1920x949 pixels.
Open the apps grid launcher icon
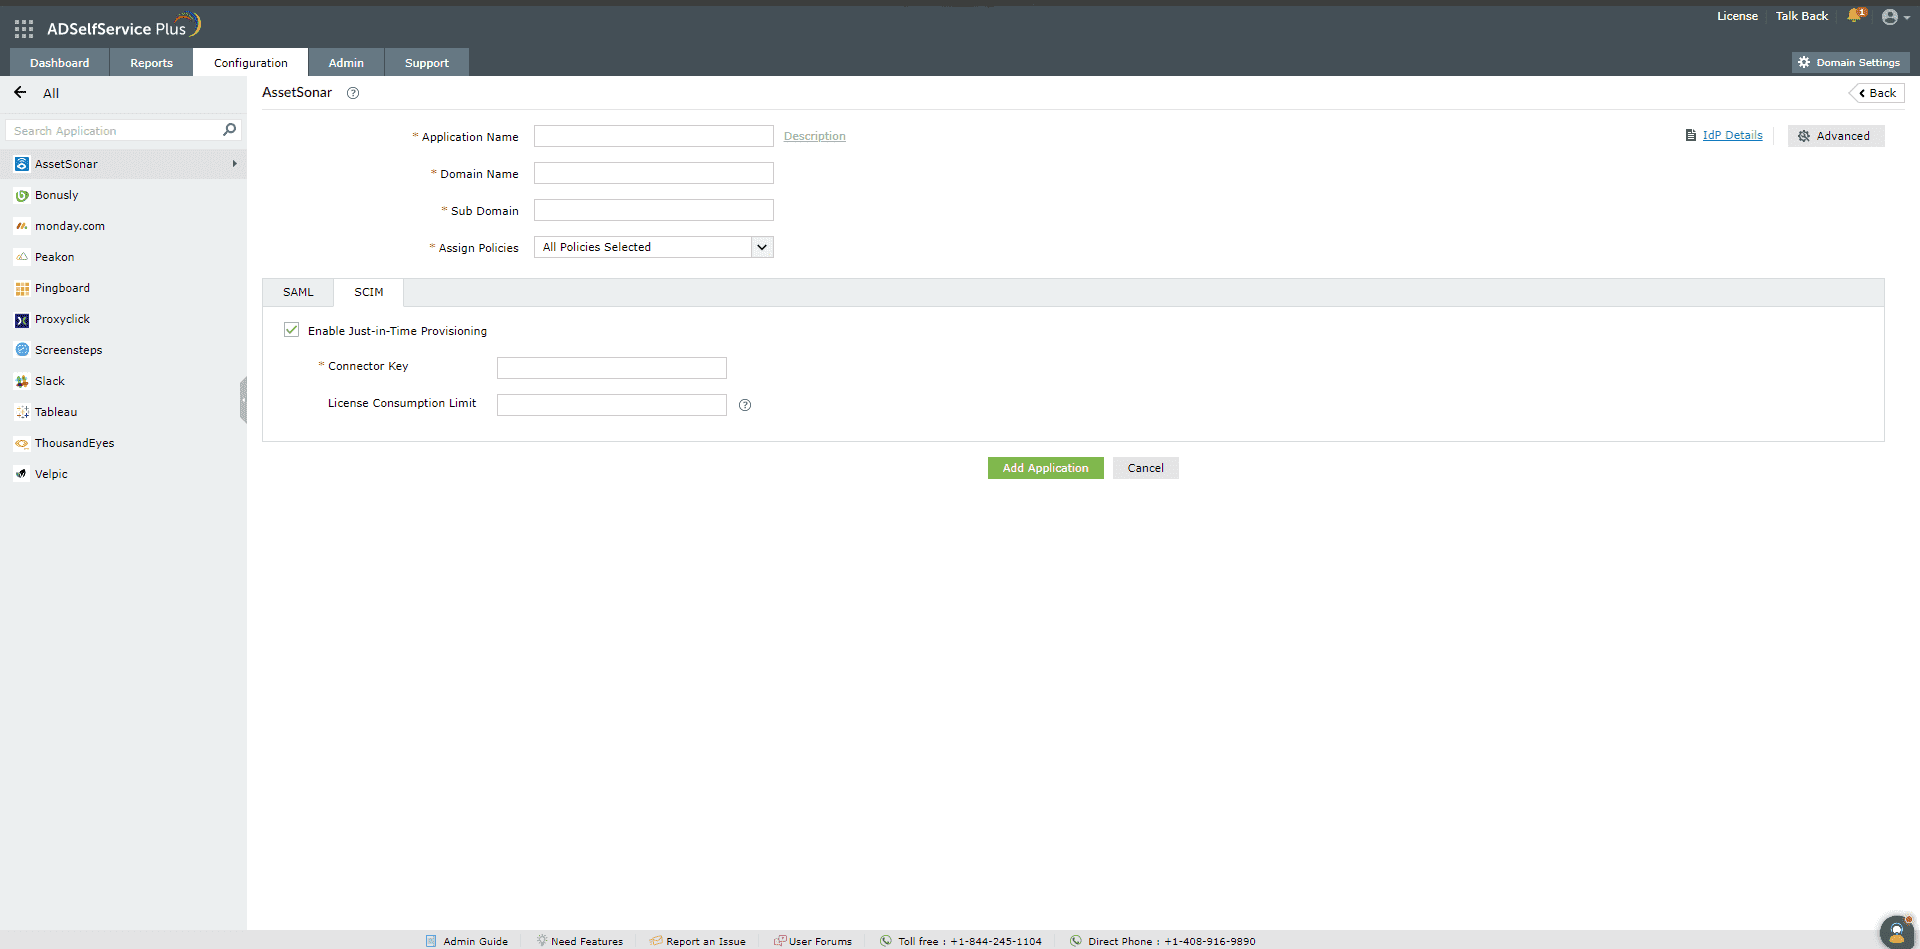(x=24, y=29)
